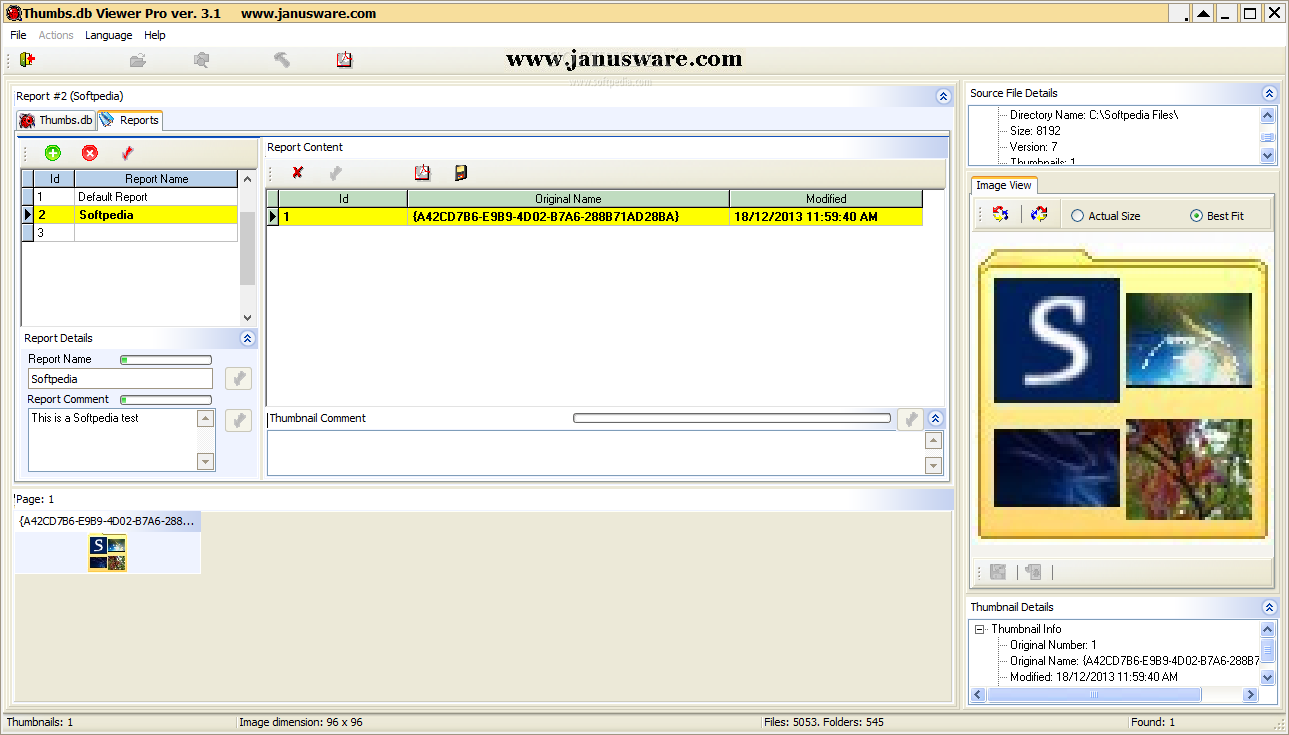This screenshot has height=735, width=1289.
Task: Select the Image View tab
Action: click(1004, 185)
